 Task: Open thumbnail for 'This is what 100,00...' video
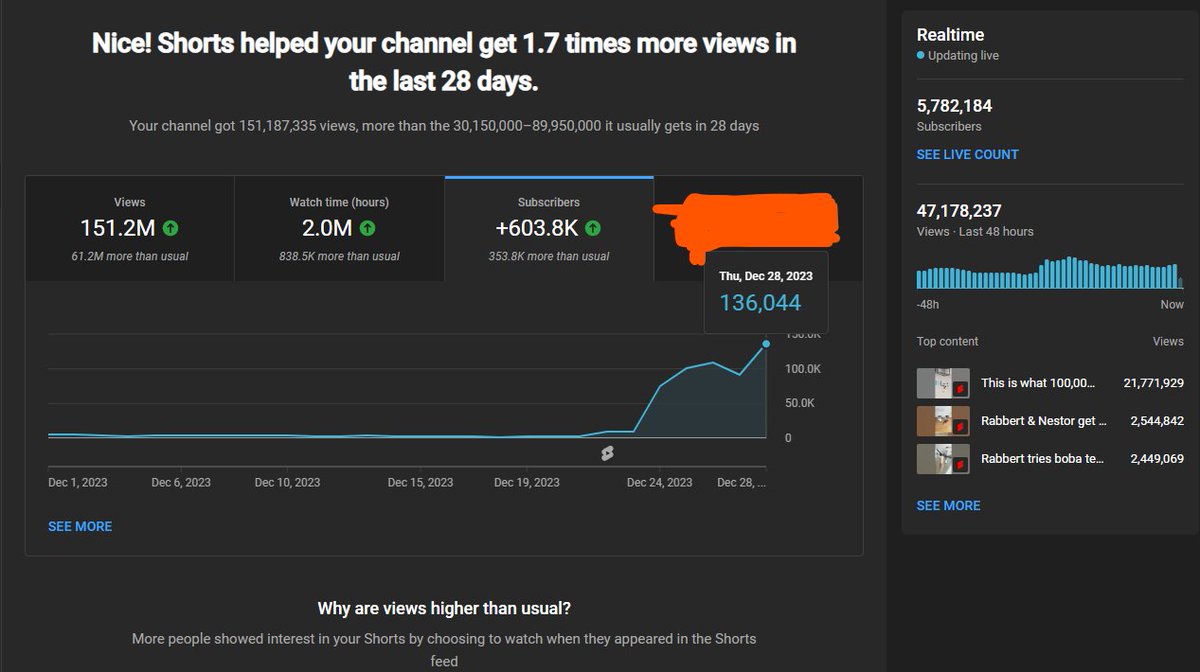[x=943, y=383]
